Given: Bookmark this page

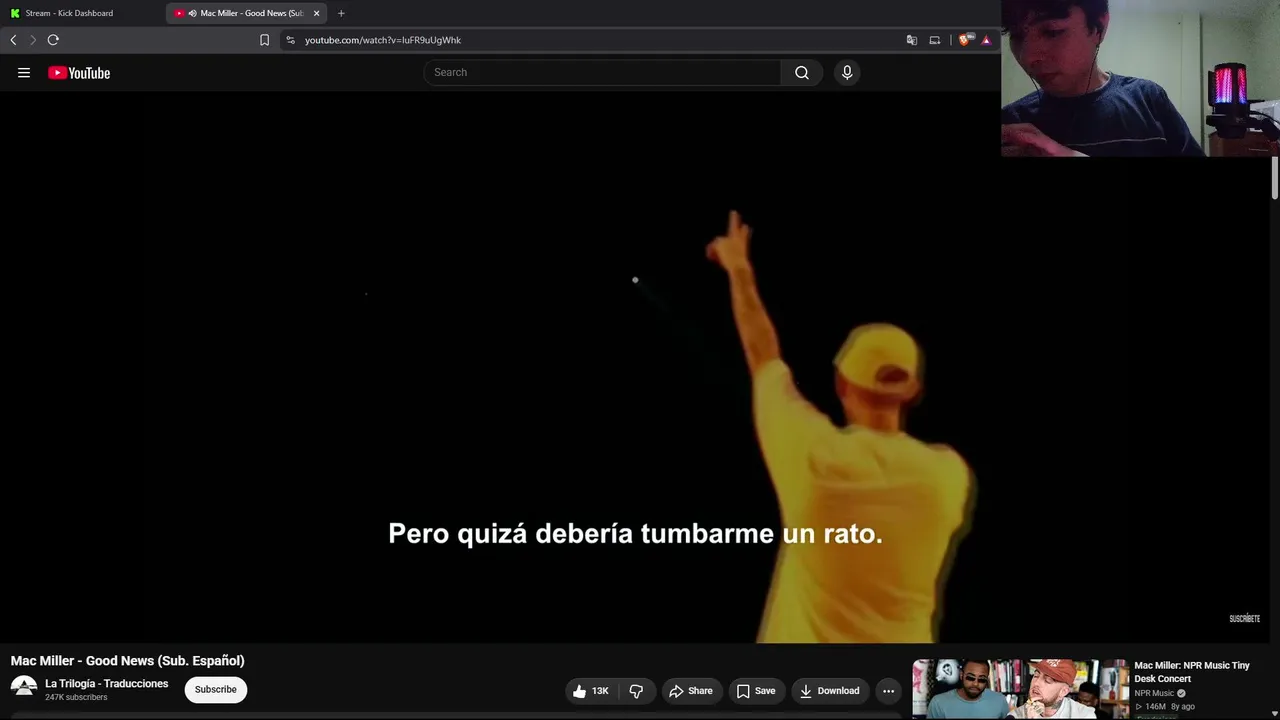Looking at the screenshot, I should [264, 40].
